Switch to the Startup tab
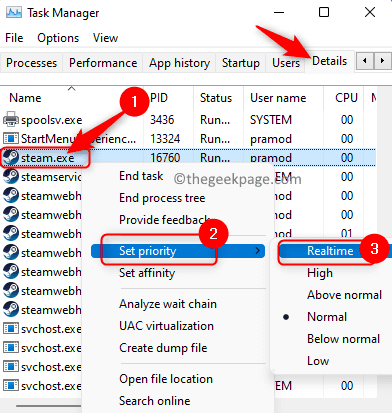The height and width of the screenshot is (413, 392). (241, 63)
